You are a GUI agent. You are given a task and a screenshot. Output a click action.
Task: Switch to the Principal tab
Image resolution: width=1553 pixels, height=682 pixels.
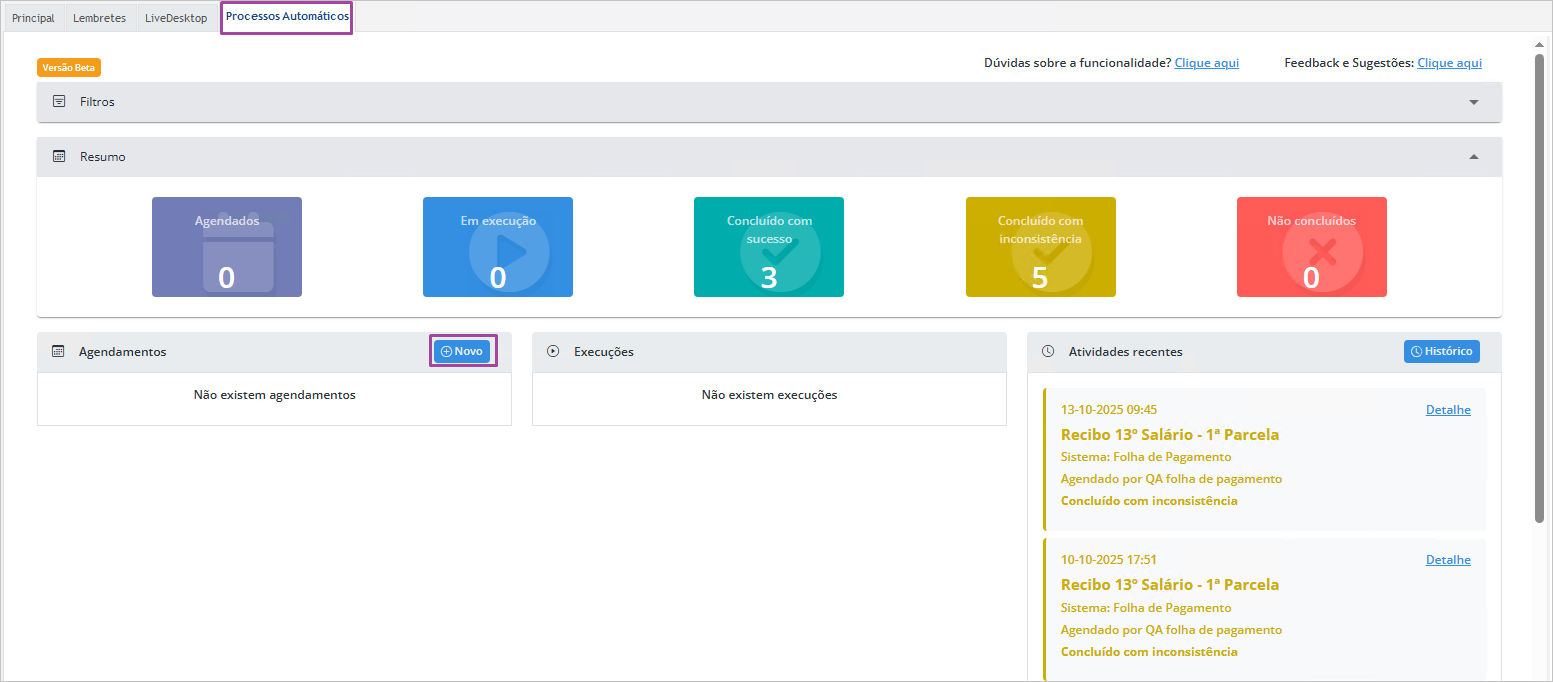point(33,18)
